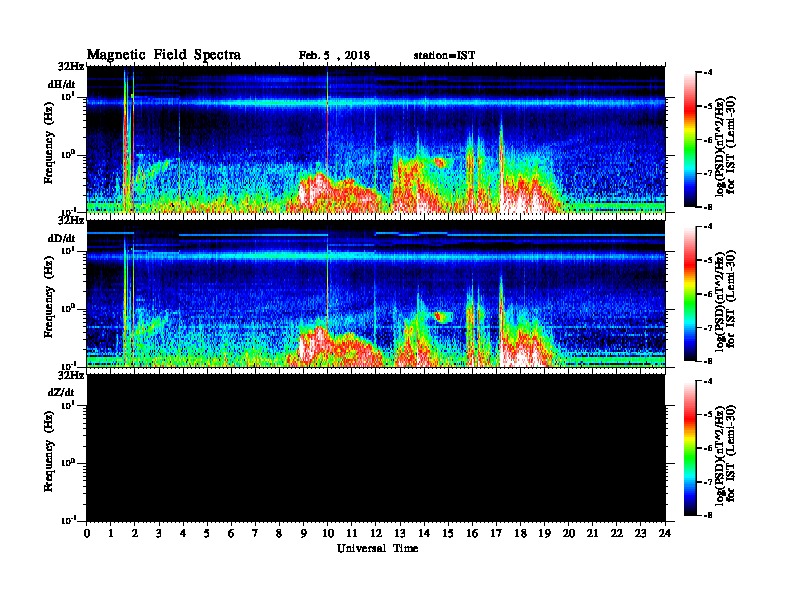Click hour tick label "11" on time axis
Image resolution: width=792 pixels, height=612 pixels.
tap(352, 534)
